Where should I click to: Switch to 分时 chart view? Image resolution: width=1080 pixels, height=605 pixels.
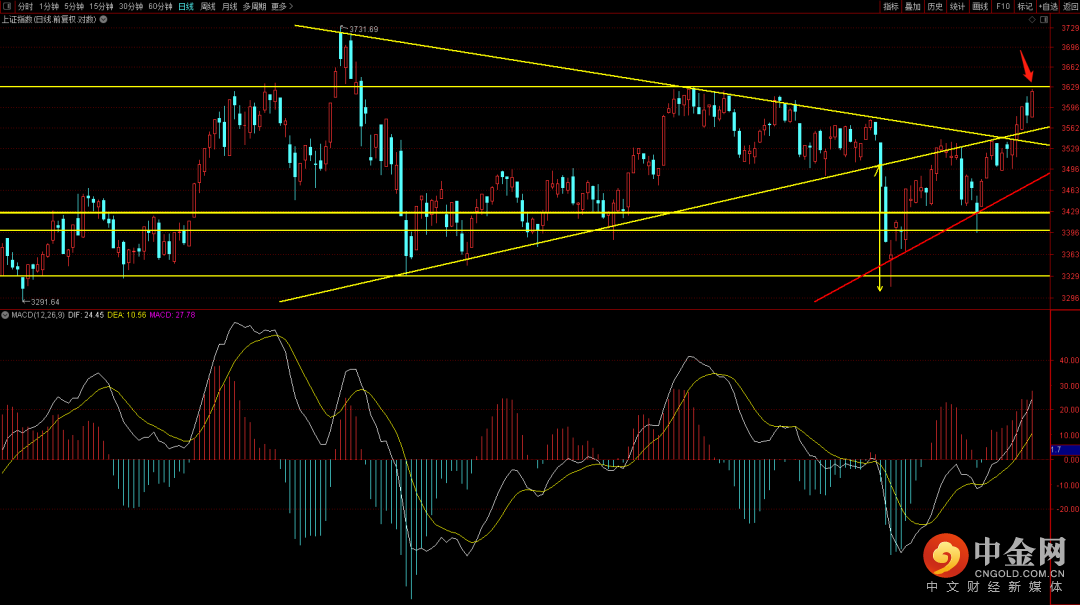point(25,6)
